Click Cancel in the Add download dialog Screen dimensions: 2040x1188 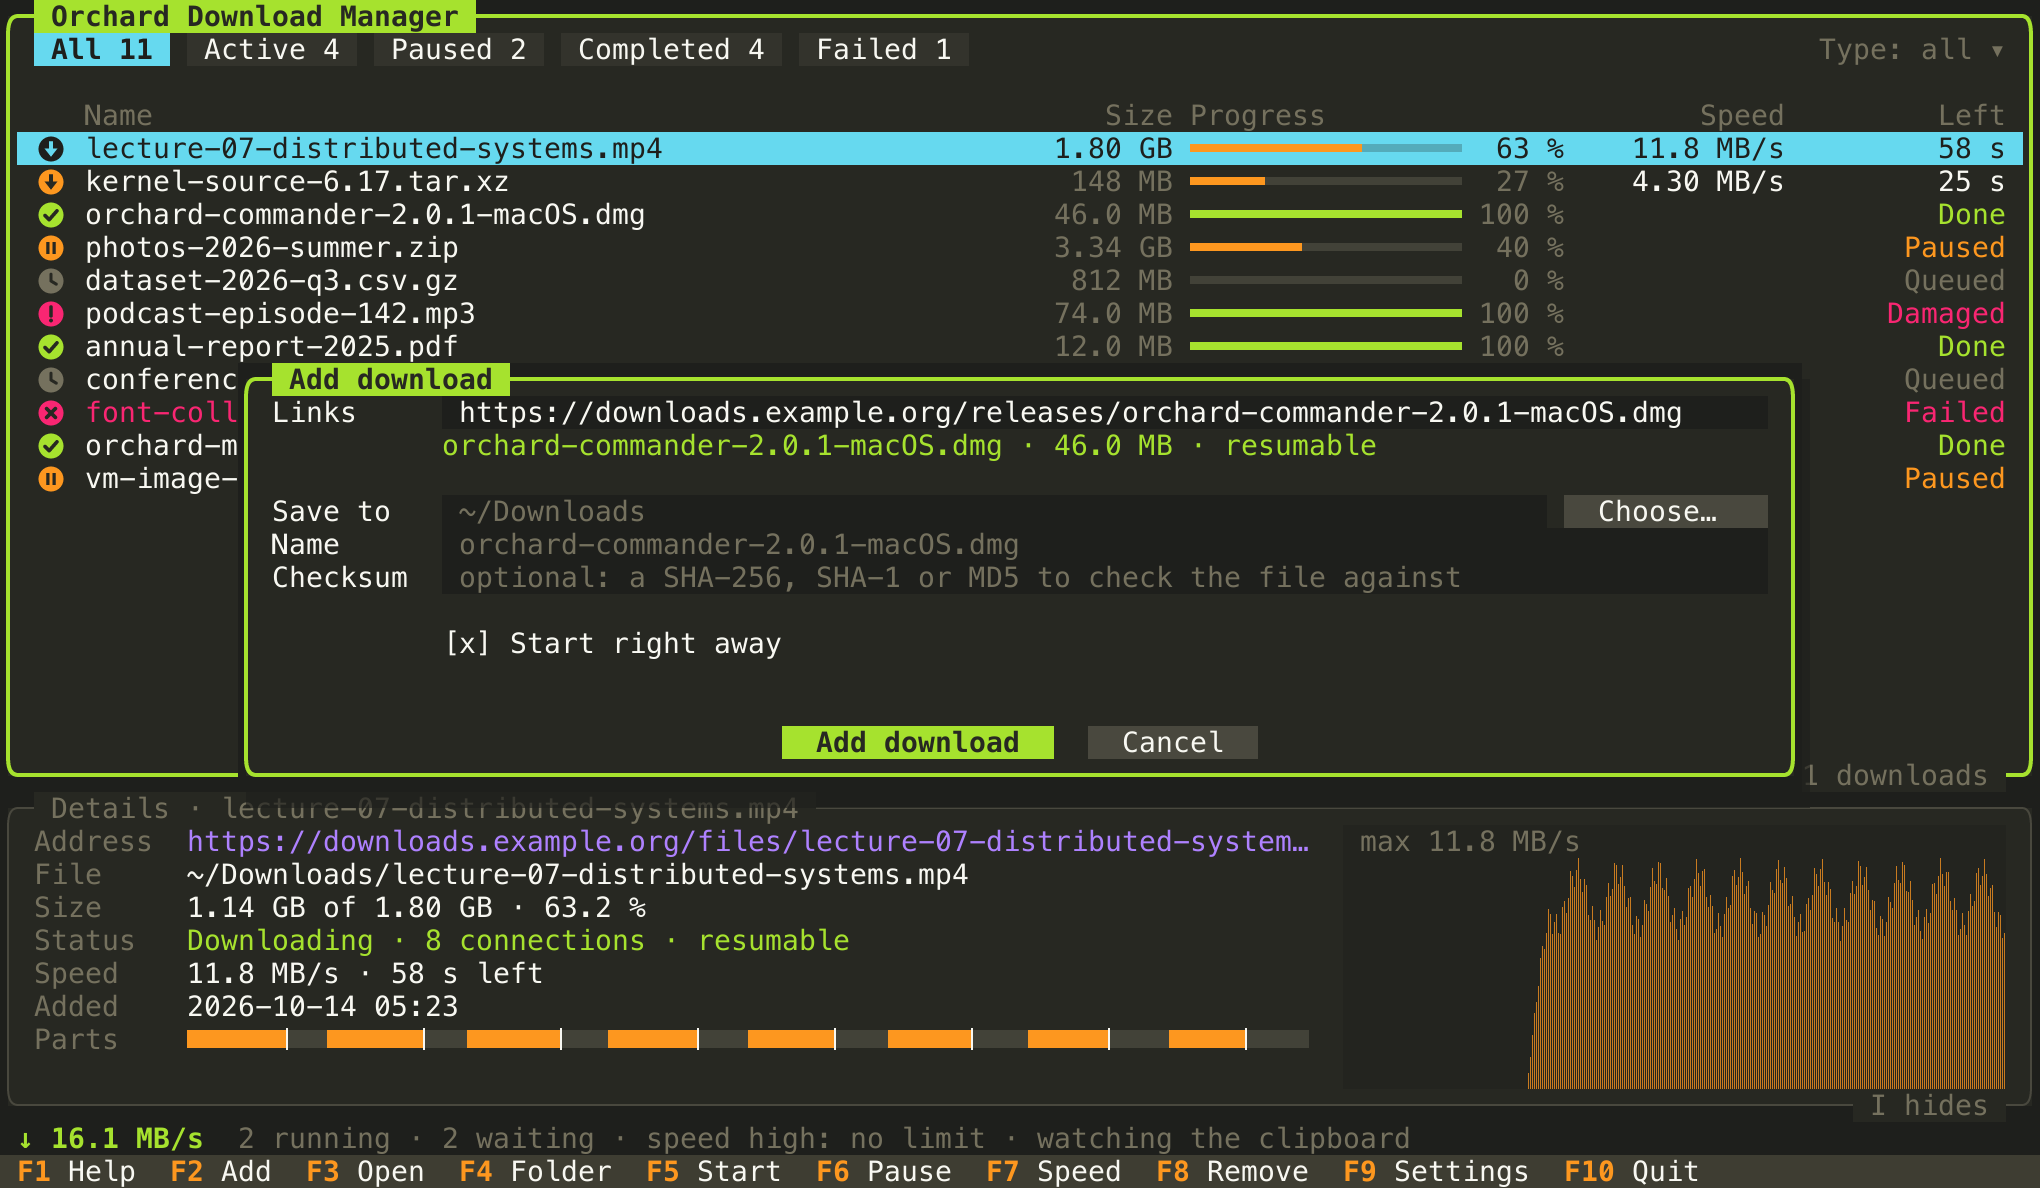click(1173, 743)
